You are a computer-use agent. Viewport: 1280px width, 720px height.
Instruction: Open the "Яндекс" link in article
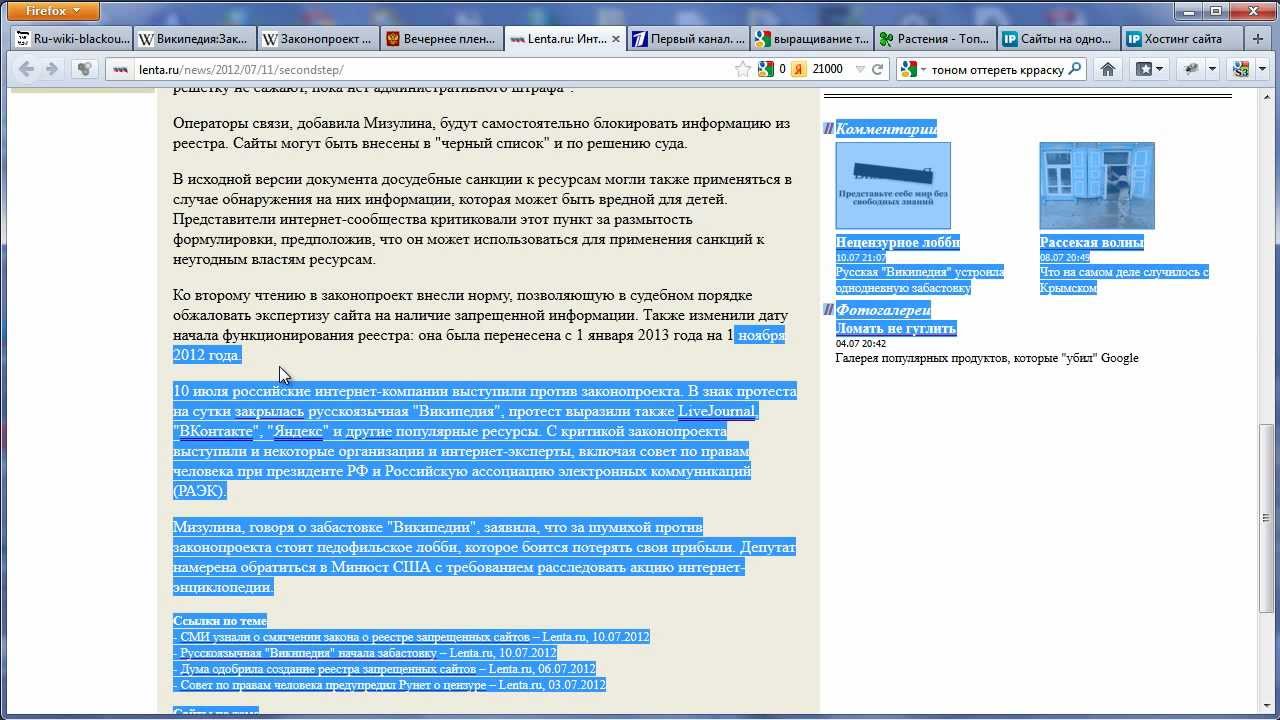tap(297, 431)
